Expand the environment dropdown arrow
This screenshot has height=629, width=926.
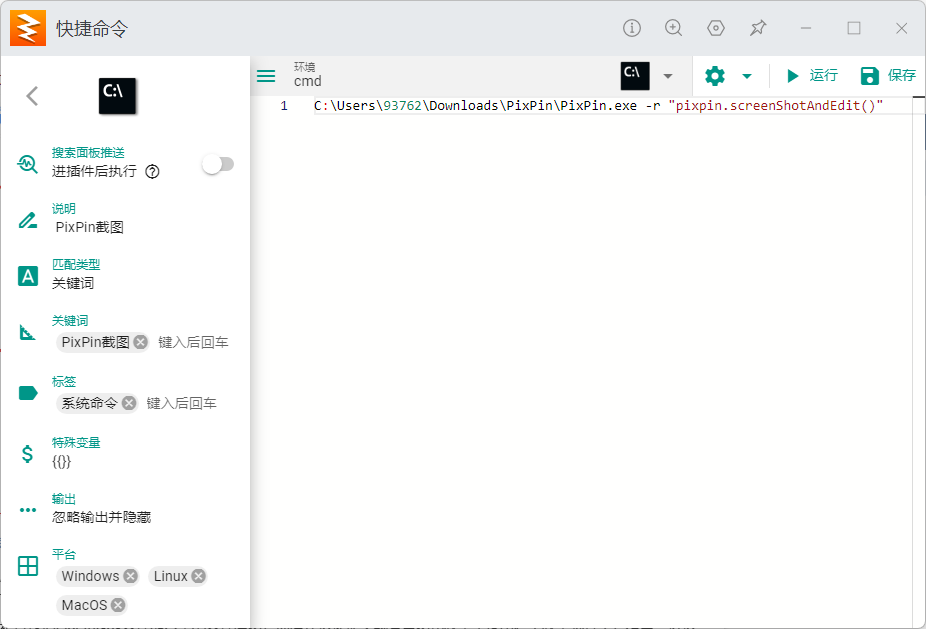(x=668, y=76)
